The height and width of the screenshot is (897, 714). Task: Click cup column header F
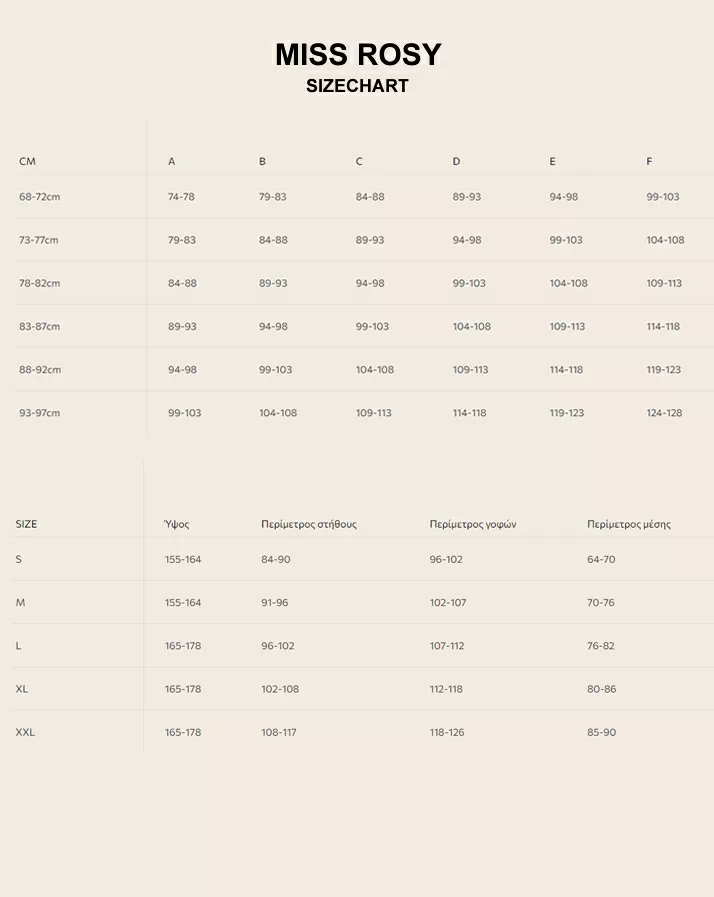(649, 162)
